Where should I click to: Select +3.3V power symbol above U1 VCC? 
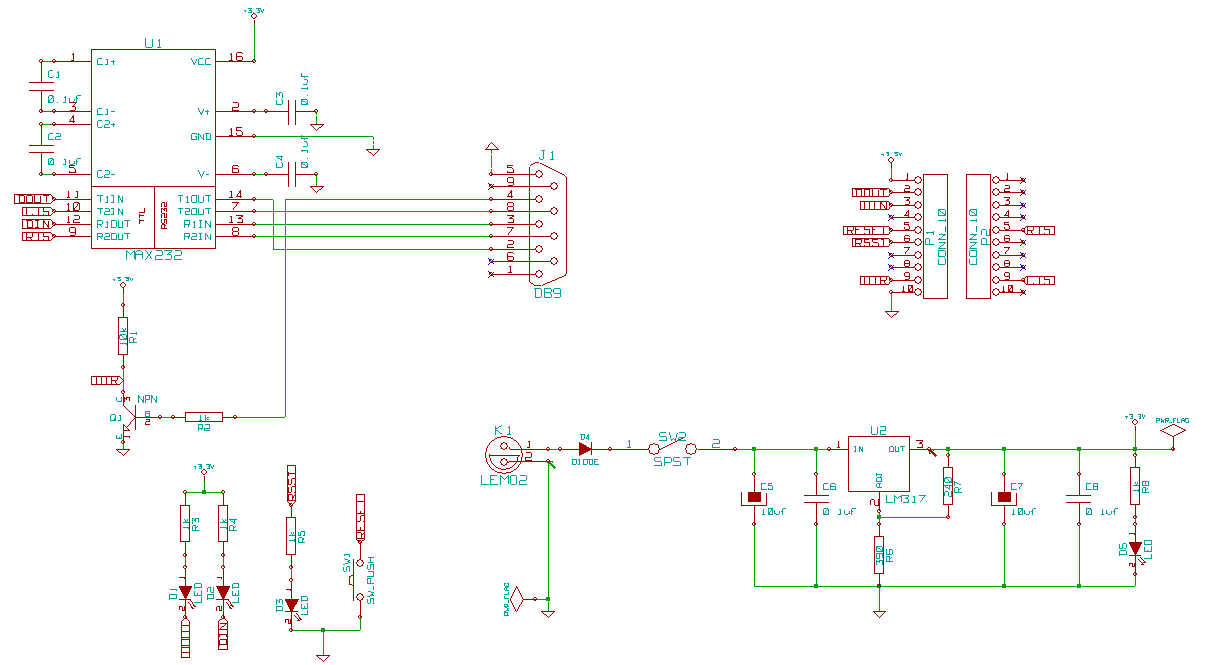click(254, 14)
